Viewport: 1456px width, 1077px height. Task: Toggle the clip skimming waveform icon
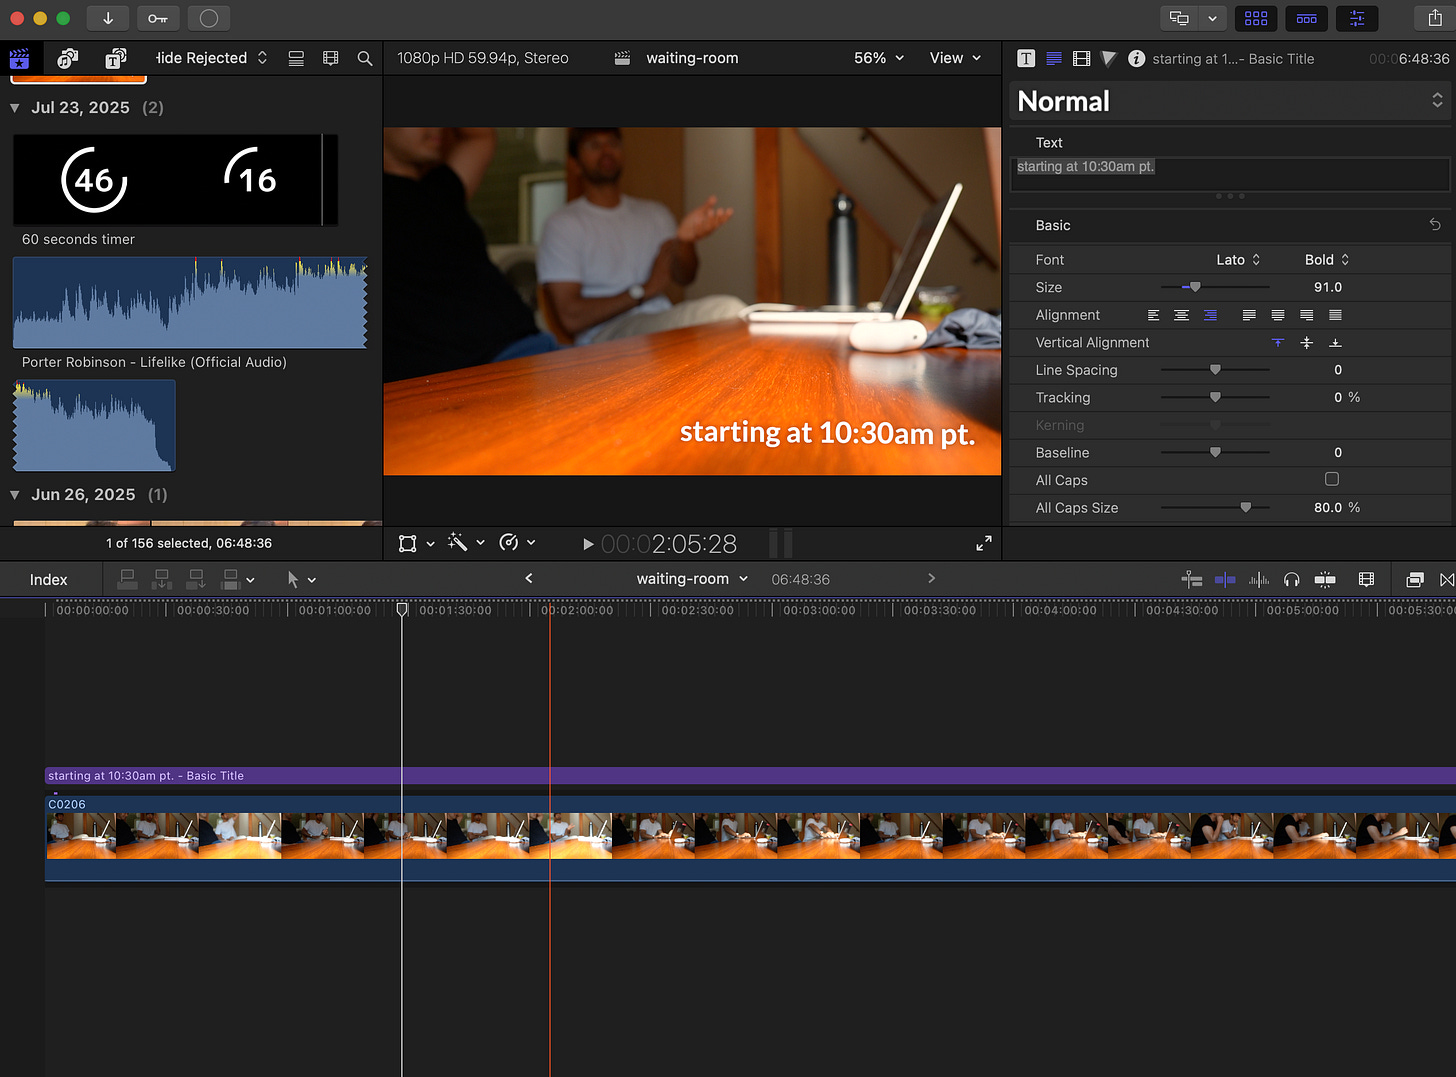pos(1259,580)
